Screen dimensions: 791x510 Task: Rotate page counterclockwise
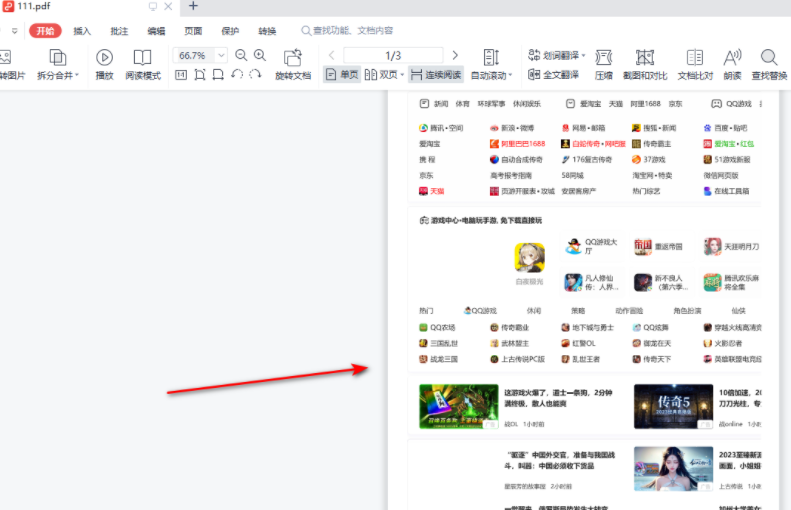[237, 75]
